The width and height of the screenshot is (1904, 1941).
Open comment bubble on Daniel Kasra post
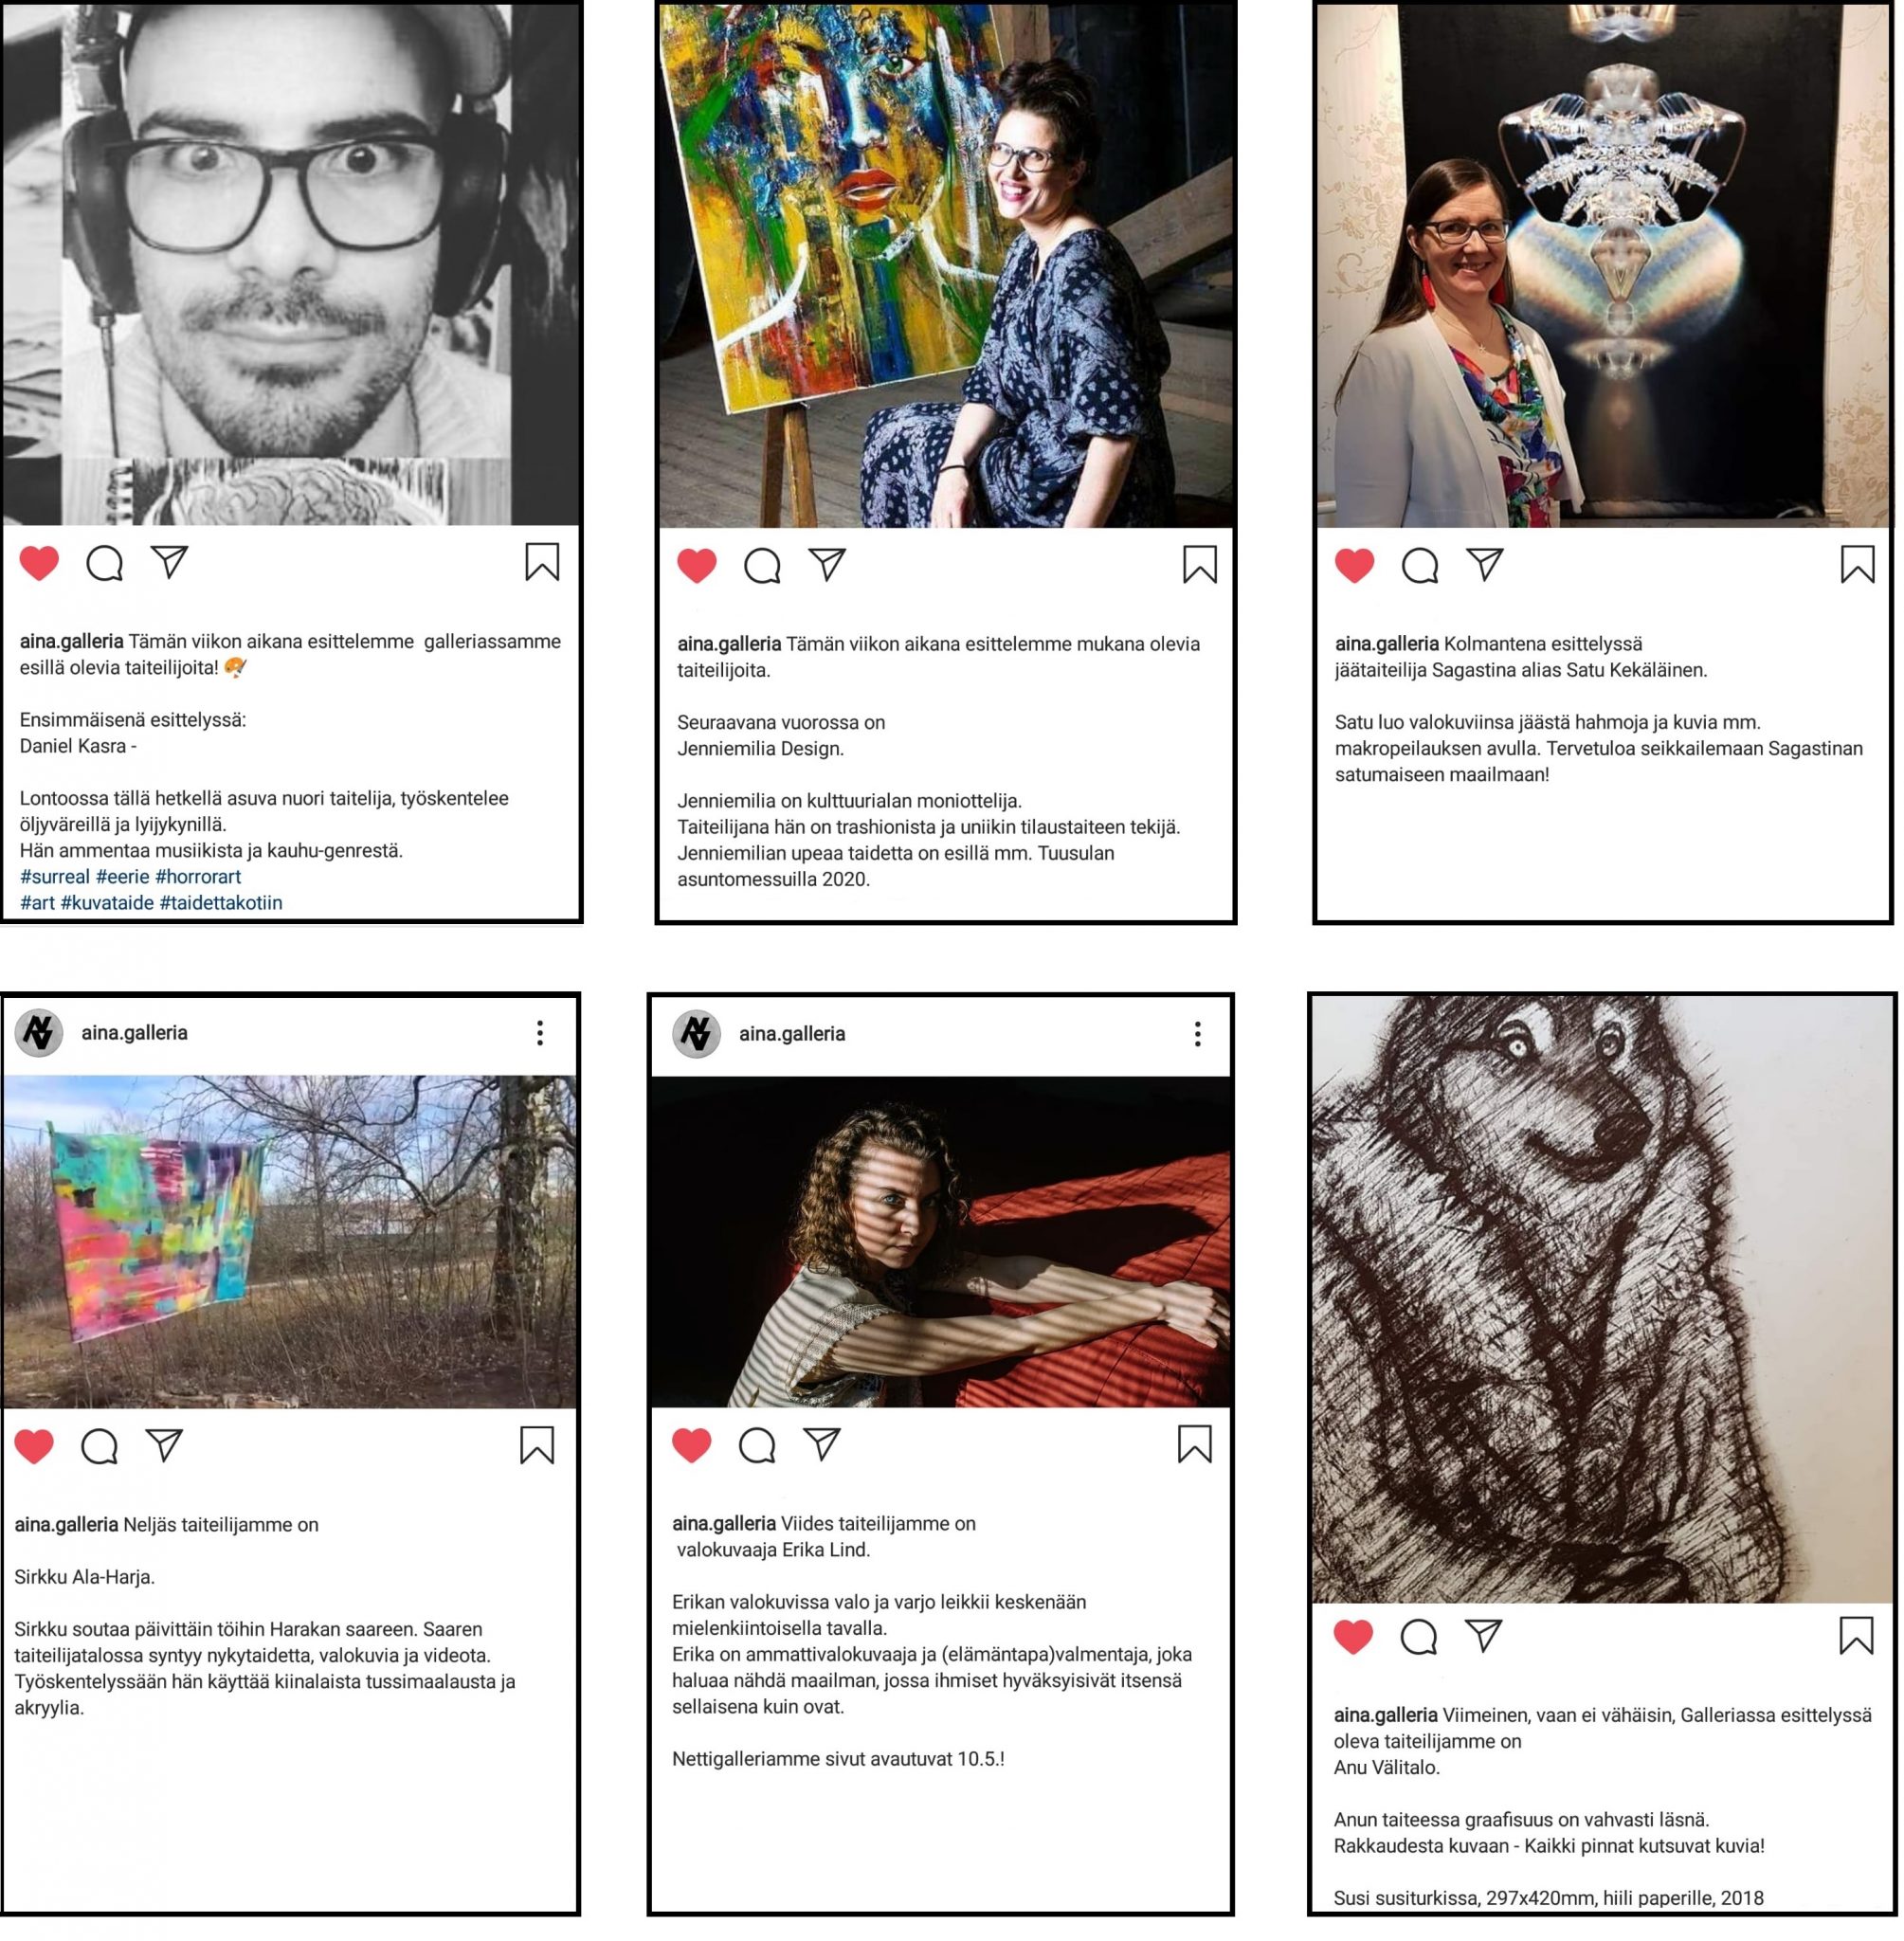coord(104,564)
